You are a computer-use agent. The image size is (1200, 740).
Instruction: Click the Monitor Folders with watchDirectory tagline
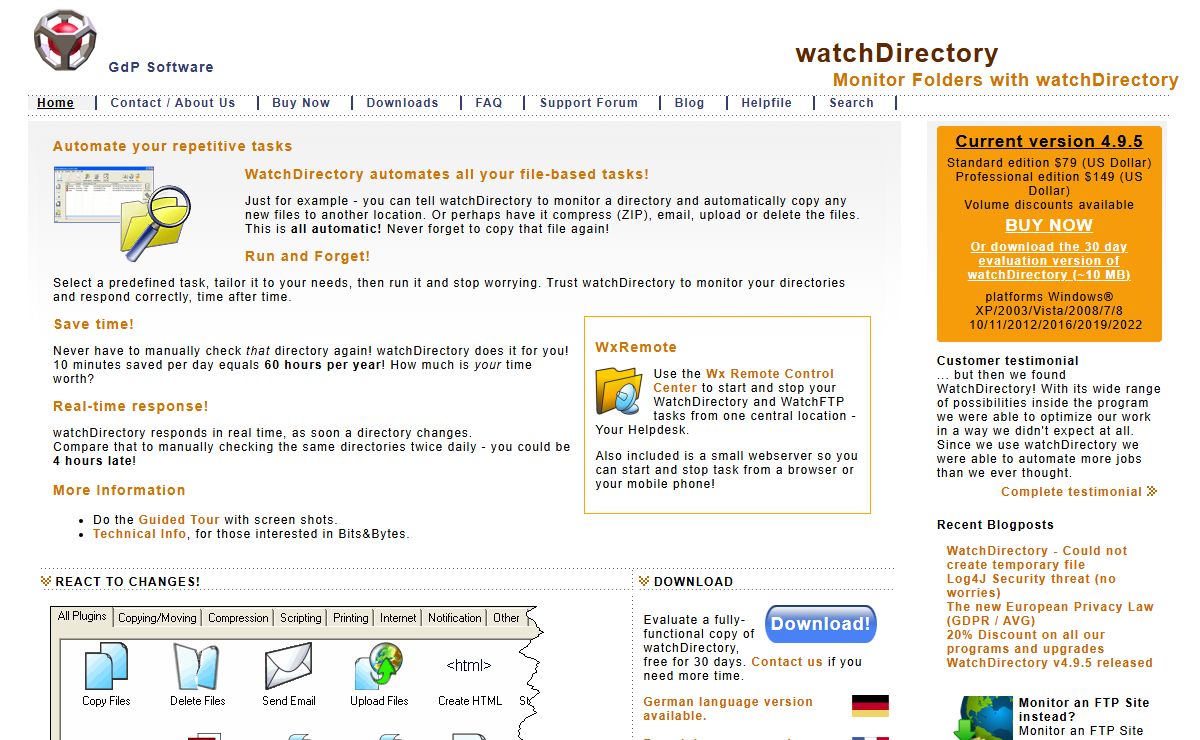pos(1006,80)
